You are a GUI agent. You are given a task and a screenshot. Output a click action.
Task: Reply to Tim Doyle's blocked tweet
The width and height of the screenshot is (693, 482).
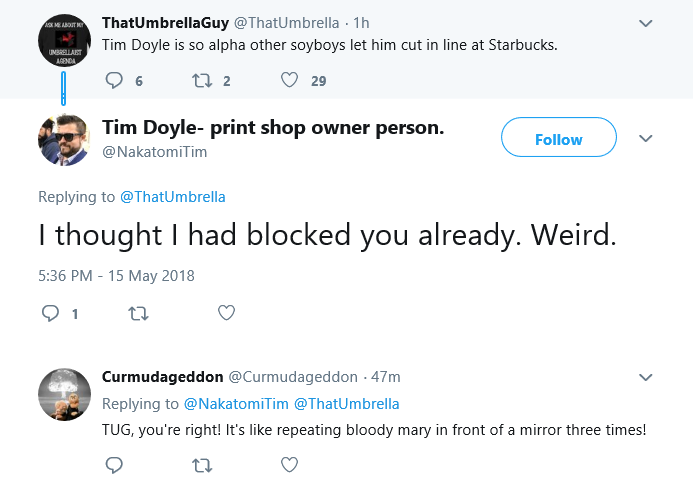50,313
